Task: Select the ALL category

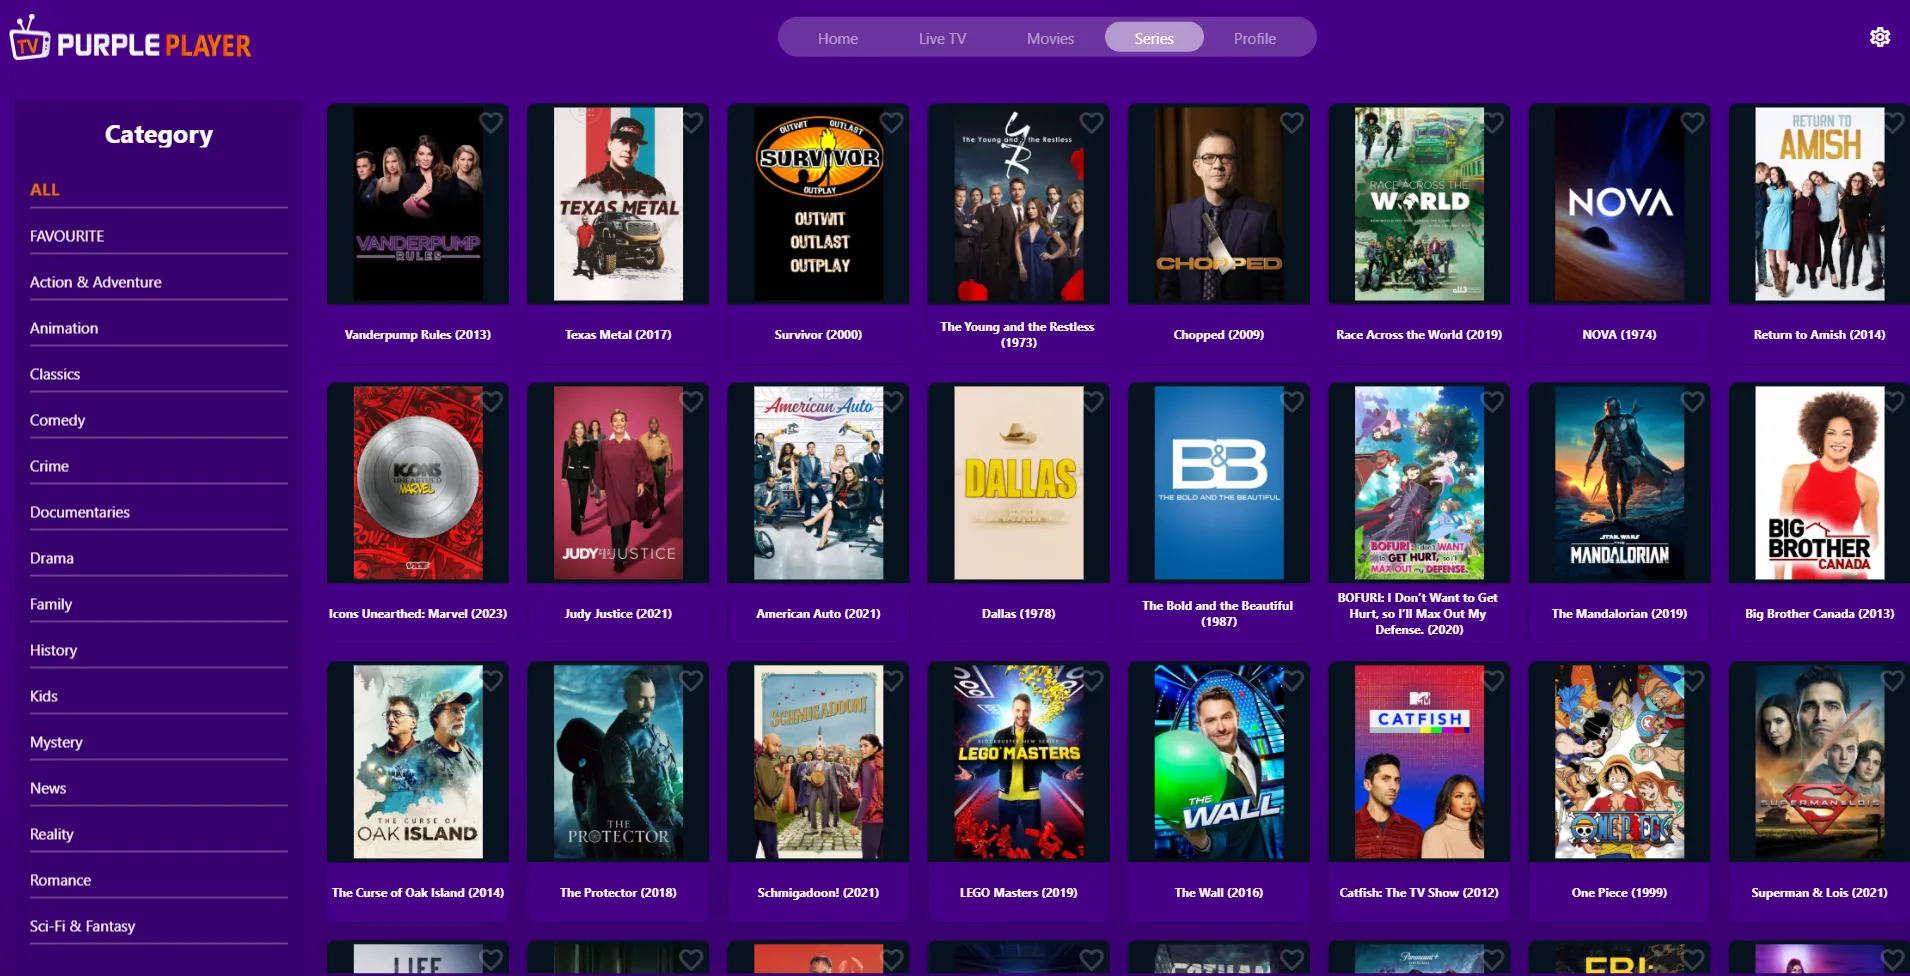Action: click(159, 190)
